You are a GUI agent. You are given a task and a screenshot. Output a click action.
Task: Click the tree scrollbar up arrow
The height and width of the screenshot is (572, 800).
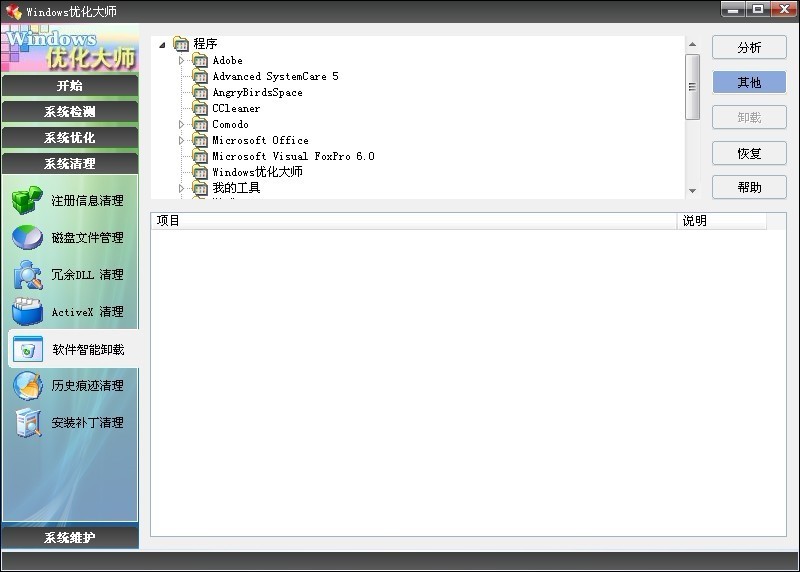pyautogui.click(x=692, y=44)
